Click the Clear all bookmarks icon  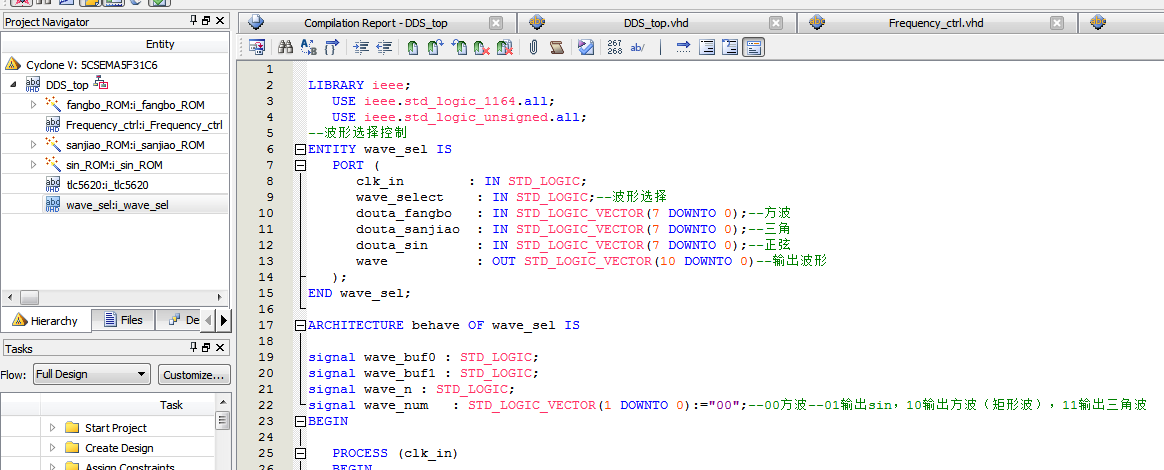pos(505,47)
